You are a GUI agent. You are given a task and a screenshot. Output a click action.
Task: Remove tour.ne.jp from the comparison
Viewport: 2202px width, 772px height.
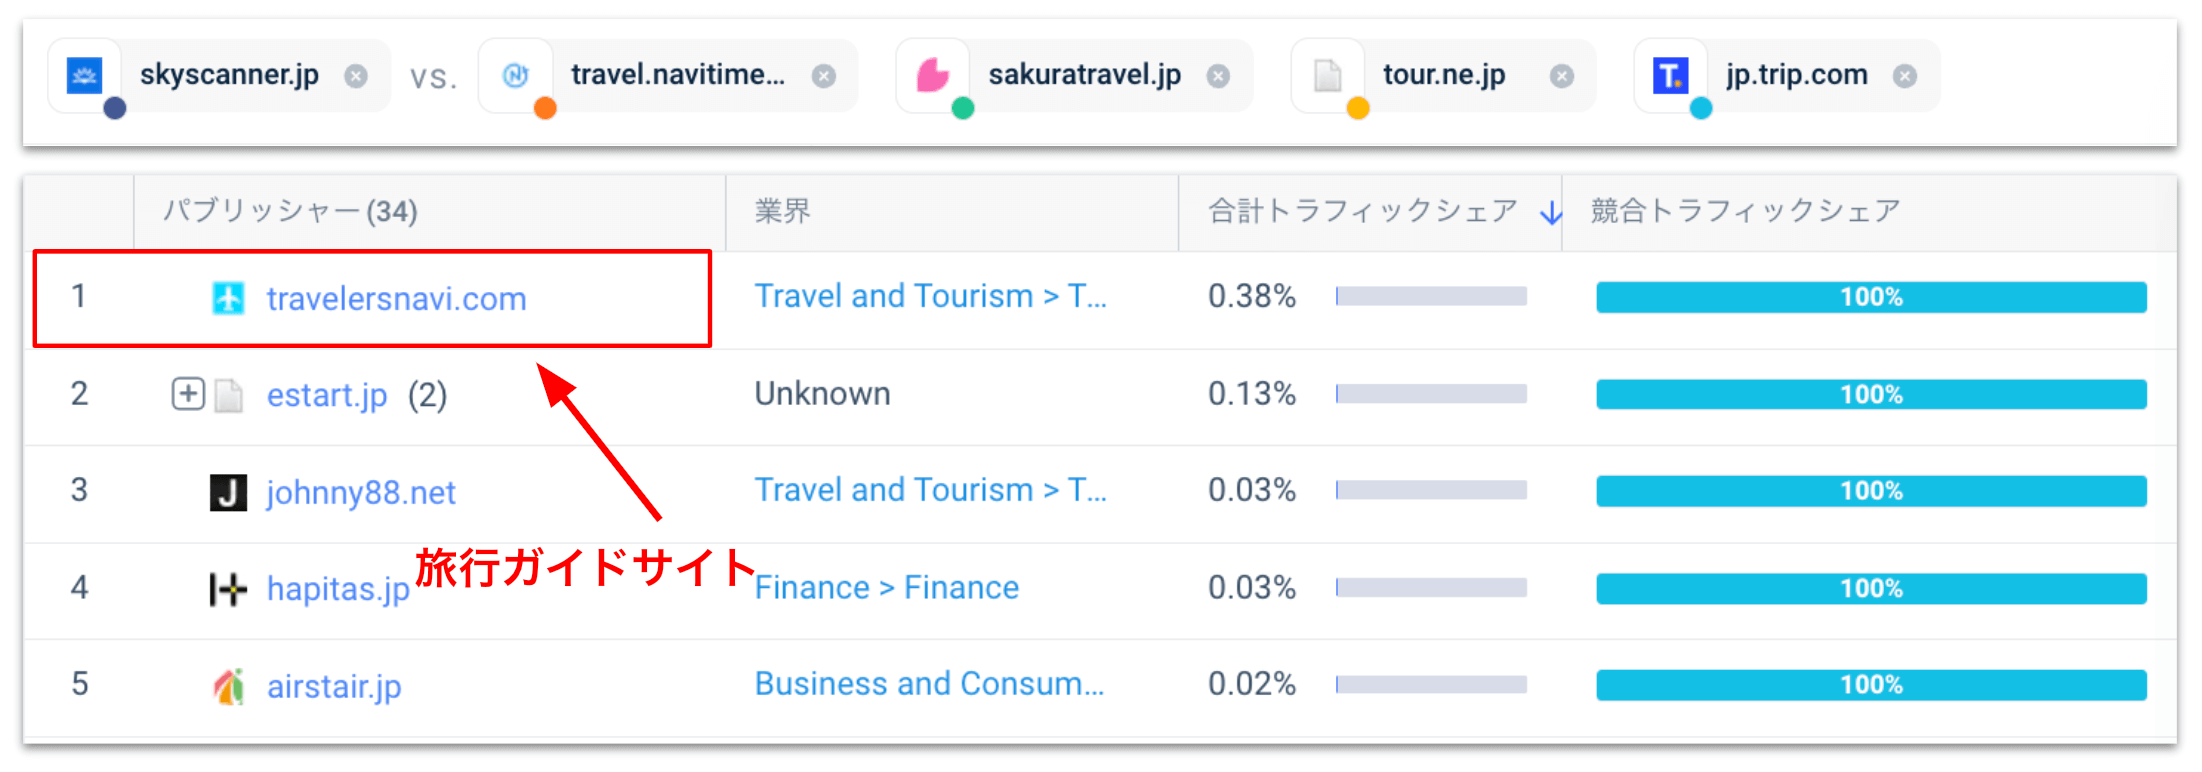[1561, 74]
